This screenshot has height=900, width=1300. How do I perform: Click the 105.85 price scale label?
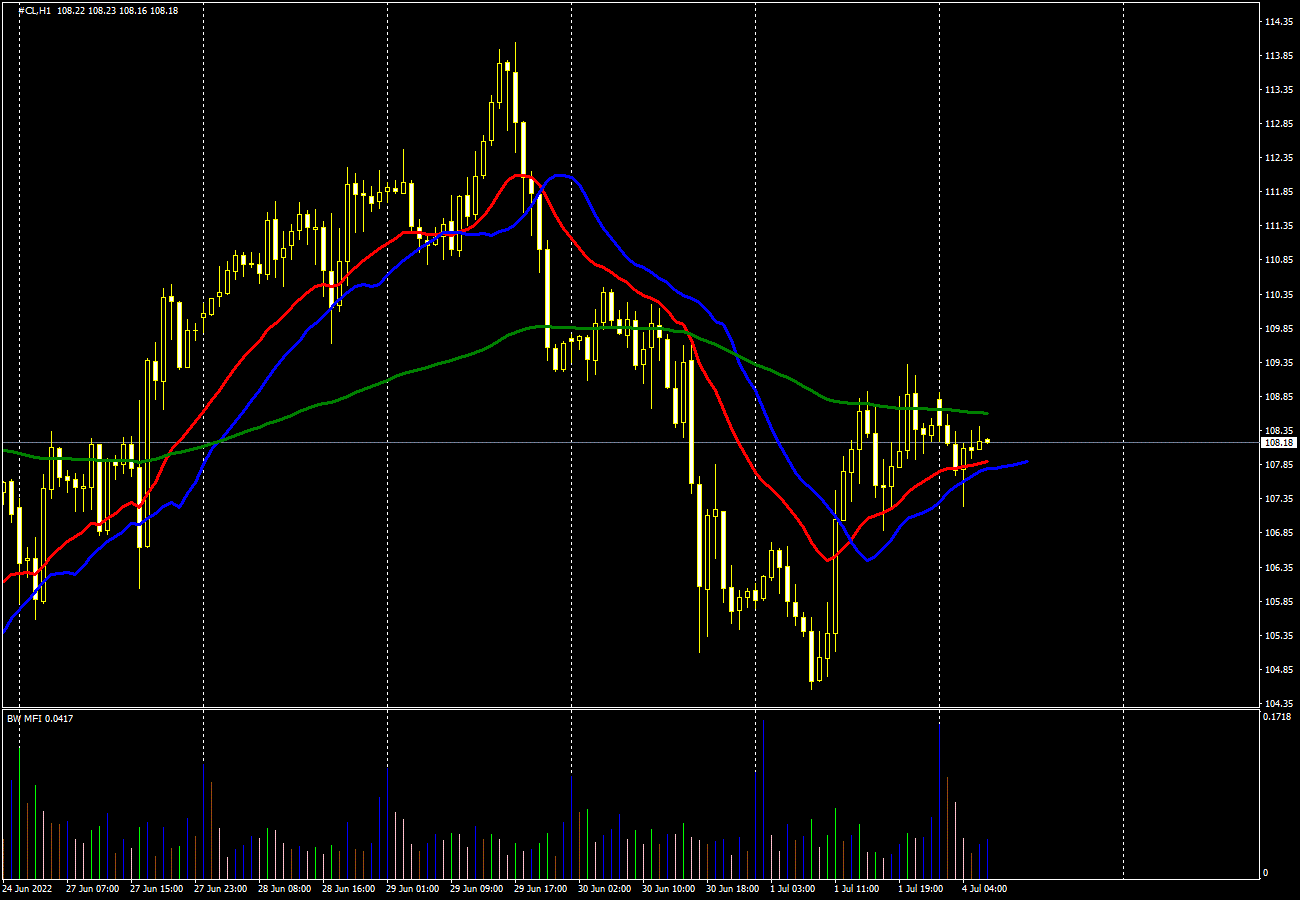tap(1278, 601)
